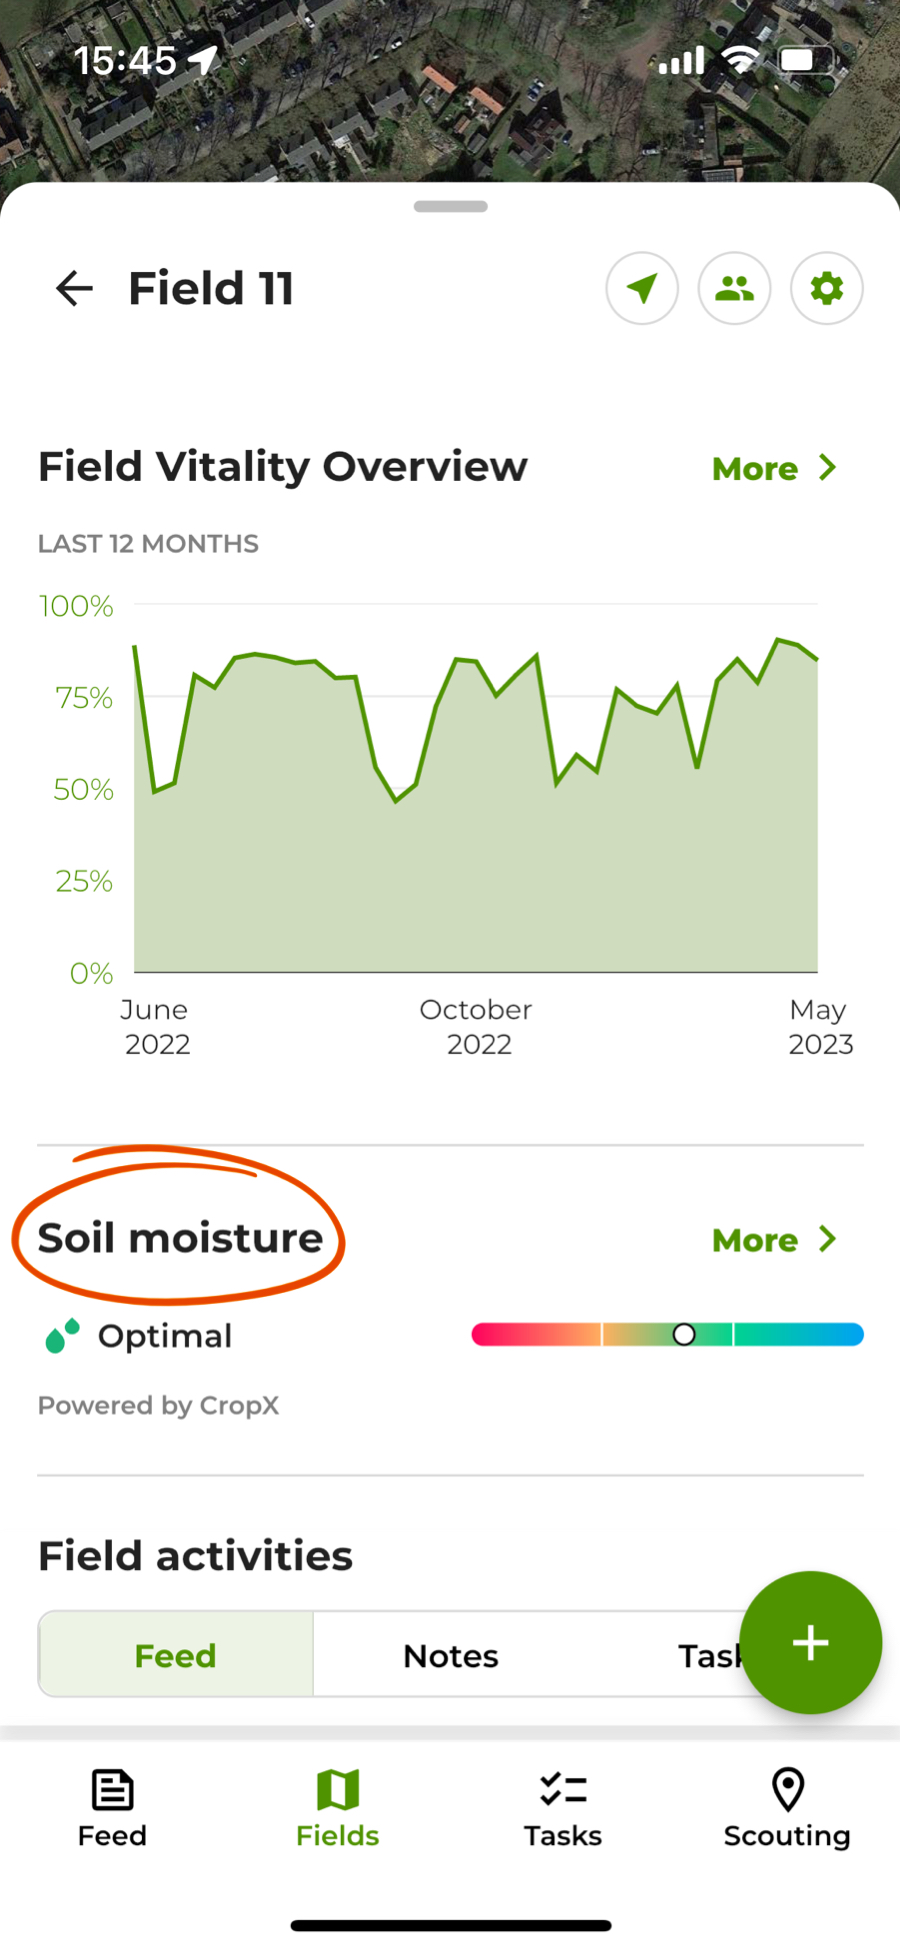Image resolution: width=900 pixels, height=1949 pixels.
Task: Tap the sheet drag handle at top
Action: [451, 206]
